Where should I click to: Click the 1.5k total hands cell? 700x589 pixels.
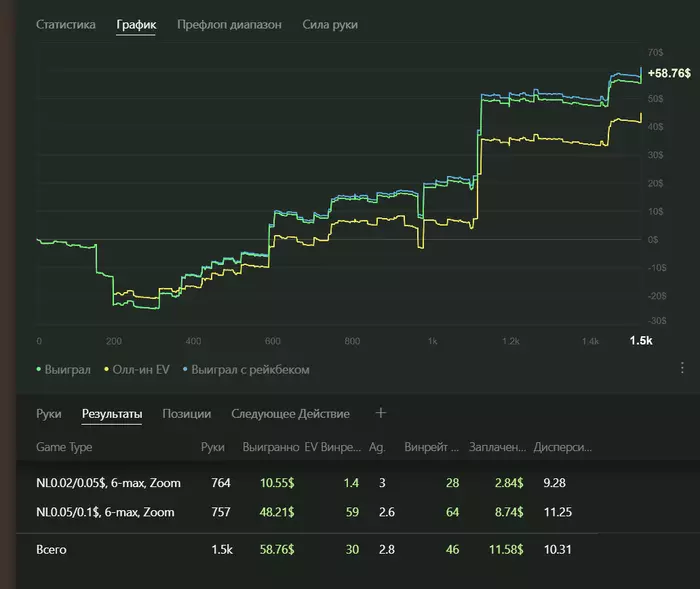click(222, 549)
